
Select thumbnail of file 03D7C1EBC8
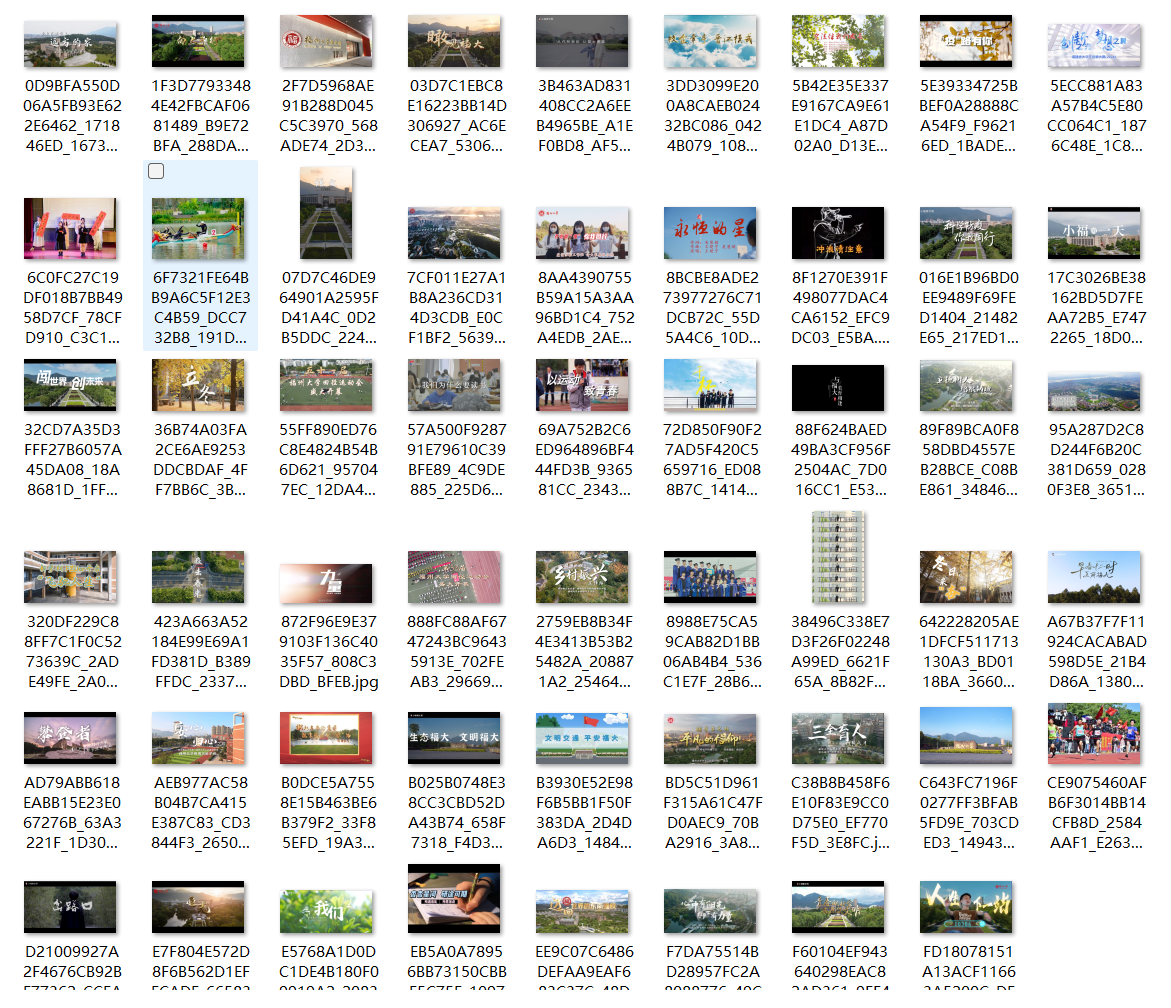tap(454, 41)
